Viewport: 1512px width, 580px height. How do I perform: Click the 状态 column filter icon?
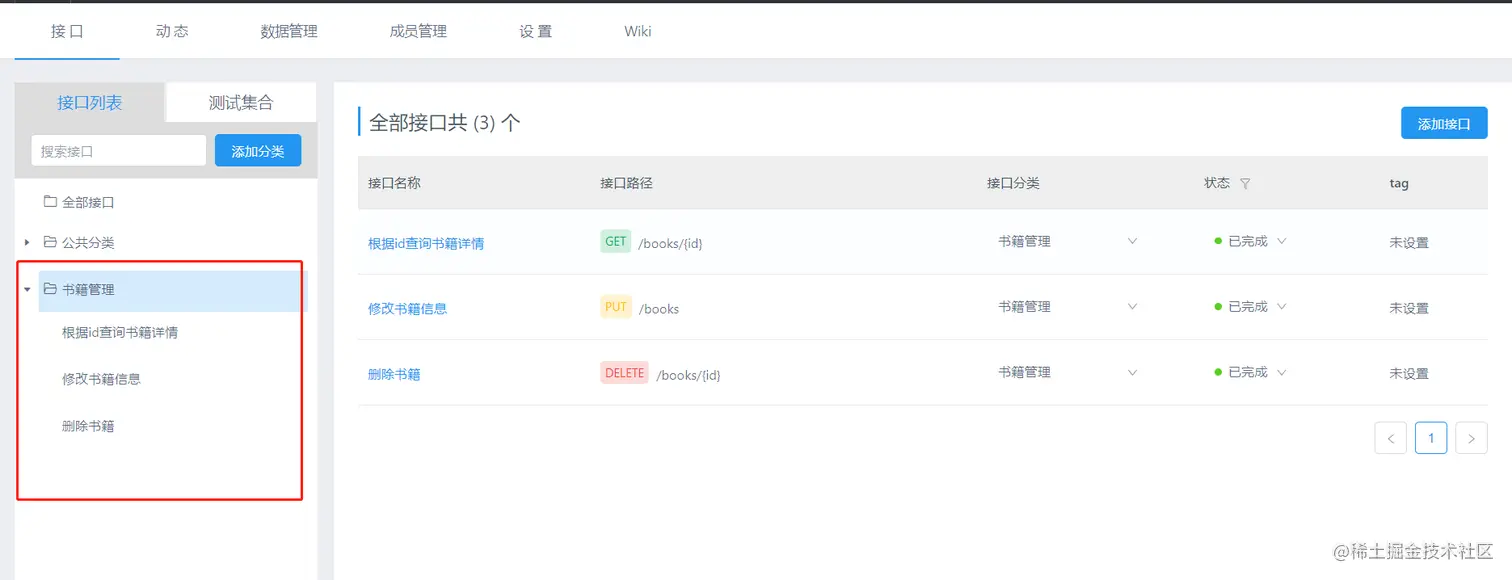pos(1245,184)
